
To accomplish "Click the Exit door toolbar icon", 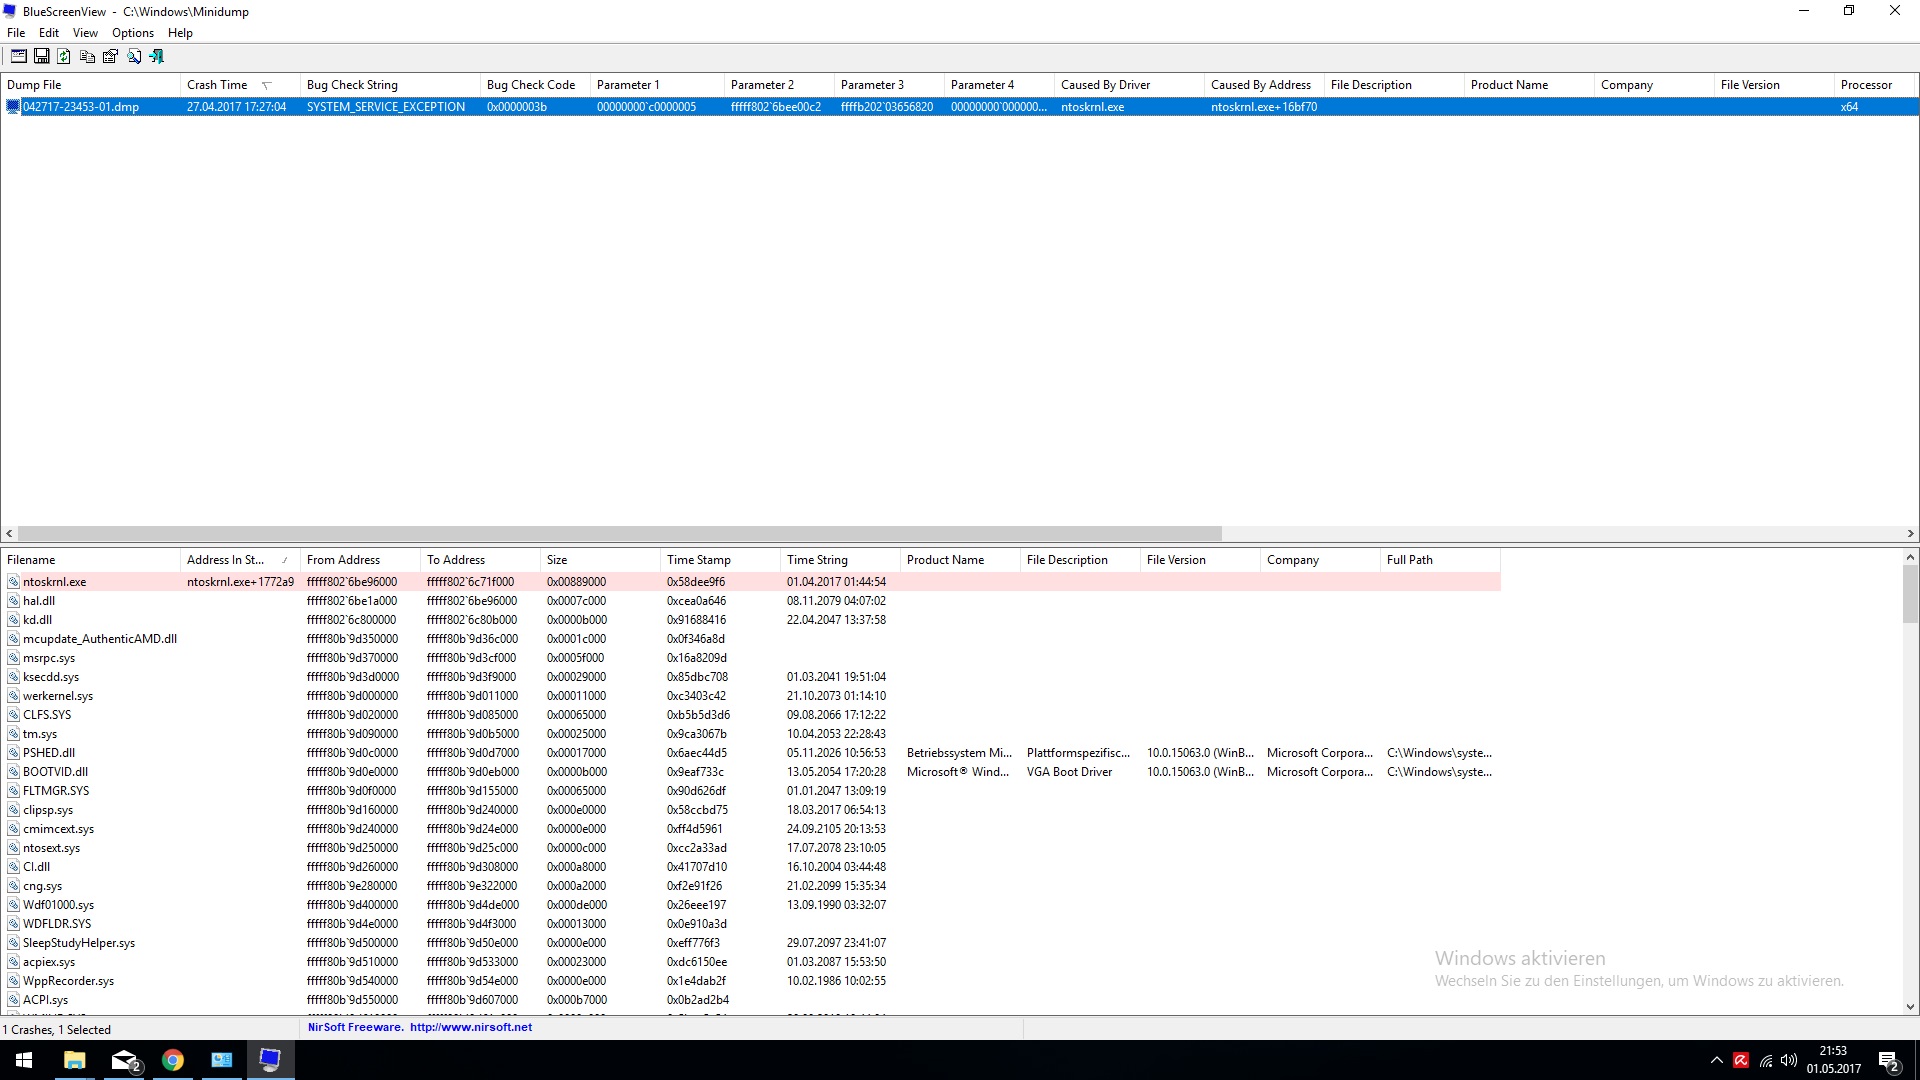I will tap(156, 57).
